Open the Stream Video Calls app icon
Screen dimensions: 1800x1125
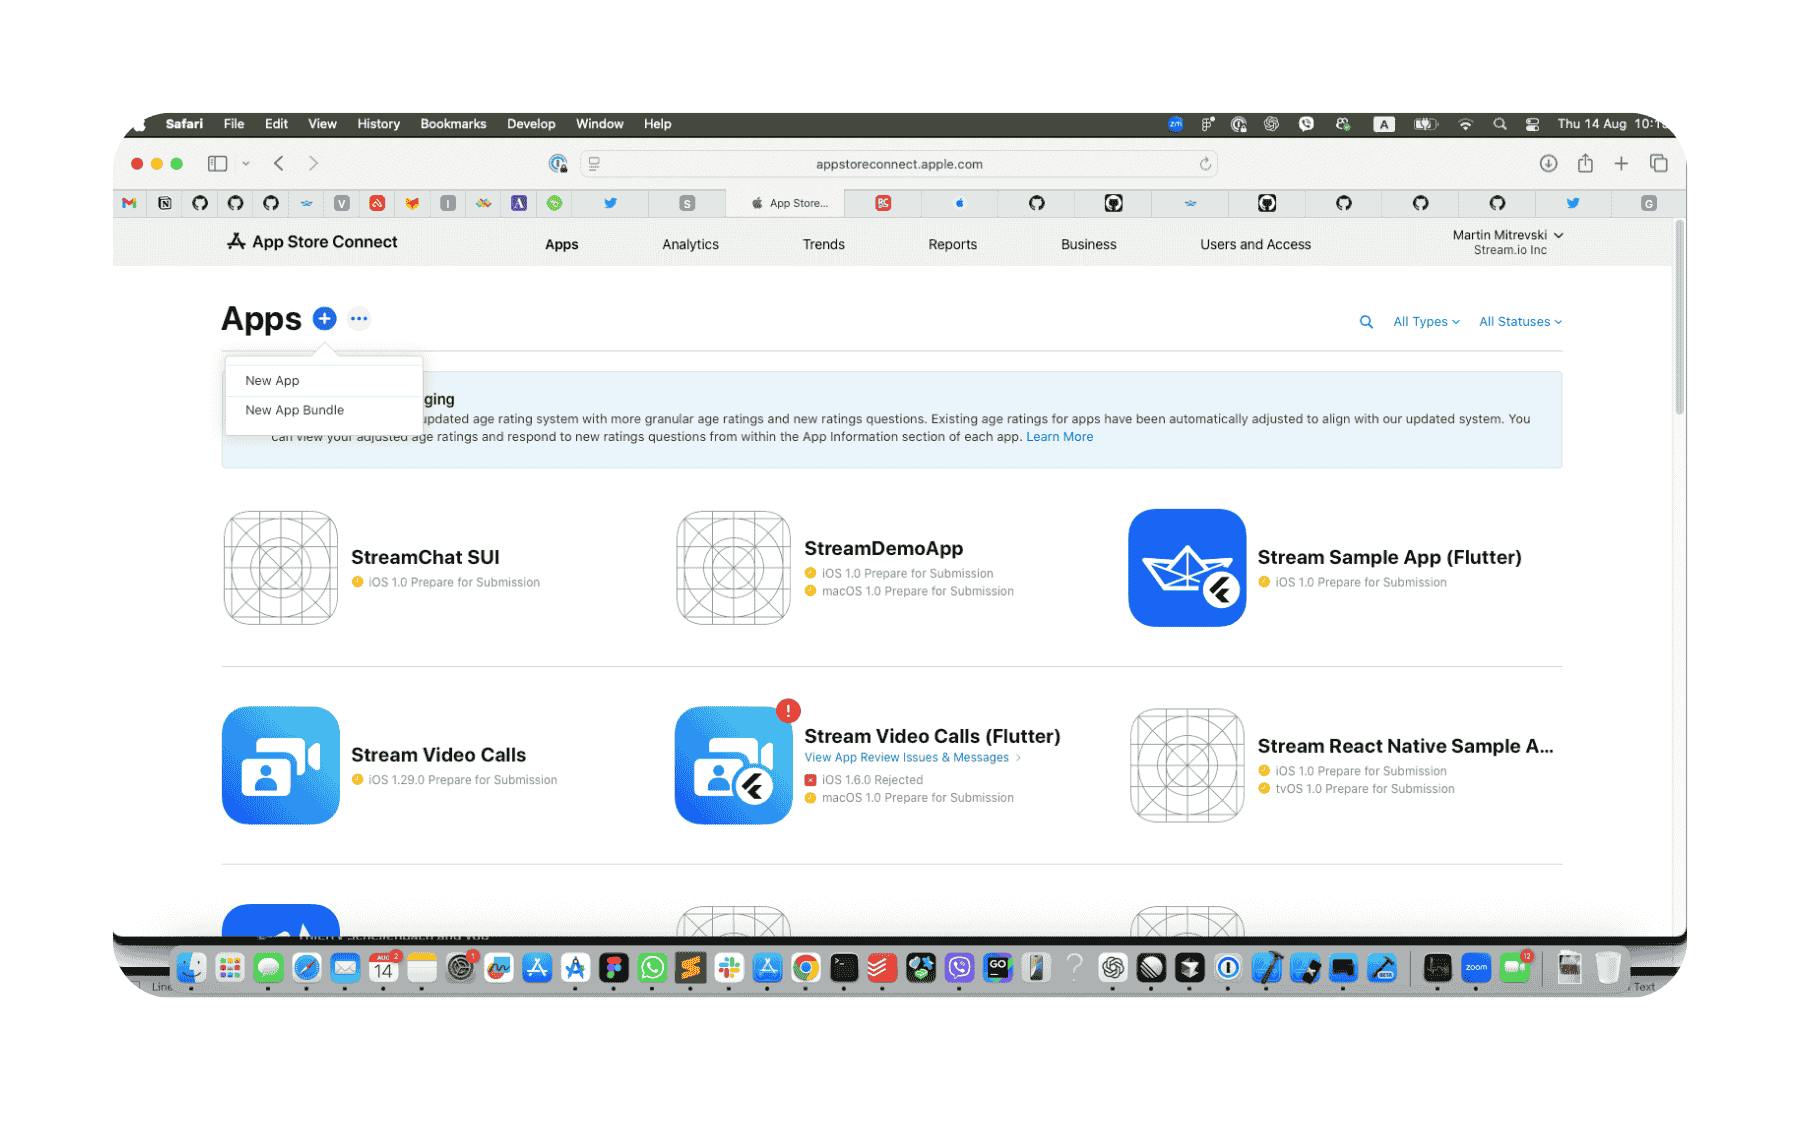(x=281, y=765)
